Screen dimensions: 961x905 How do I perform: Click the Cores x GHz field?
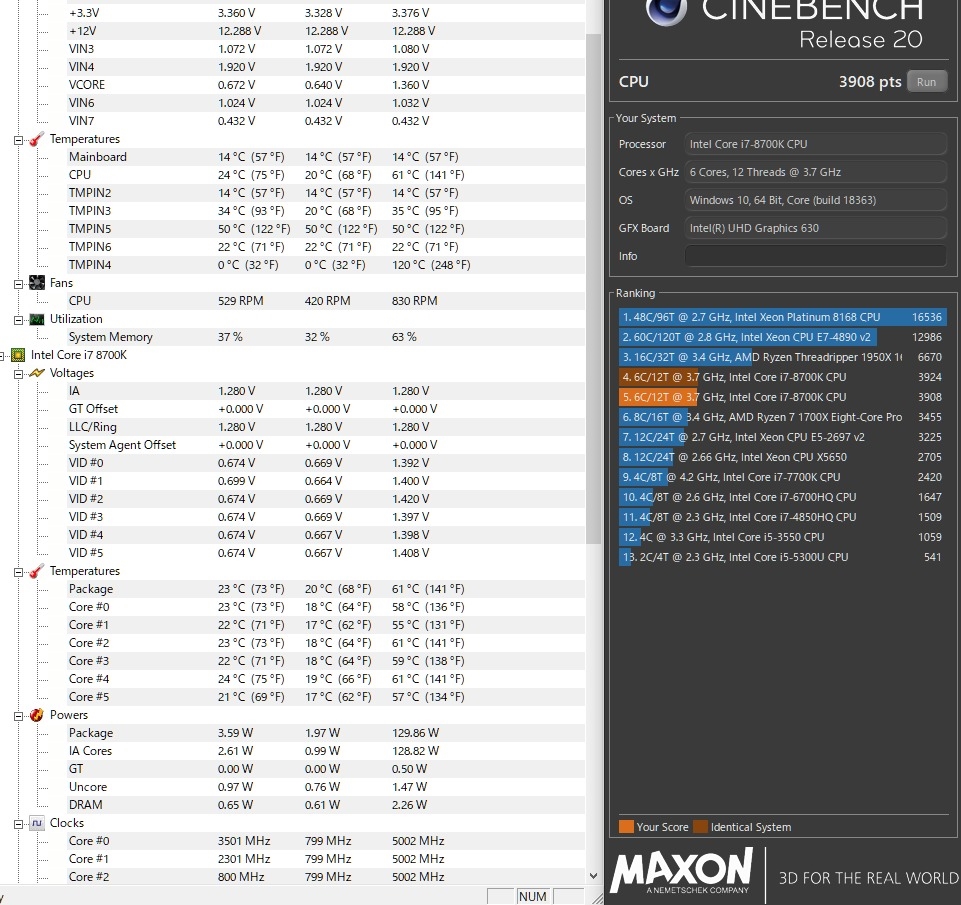point(815,172)
